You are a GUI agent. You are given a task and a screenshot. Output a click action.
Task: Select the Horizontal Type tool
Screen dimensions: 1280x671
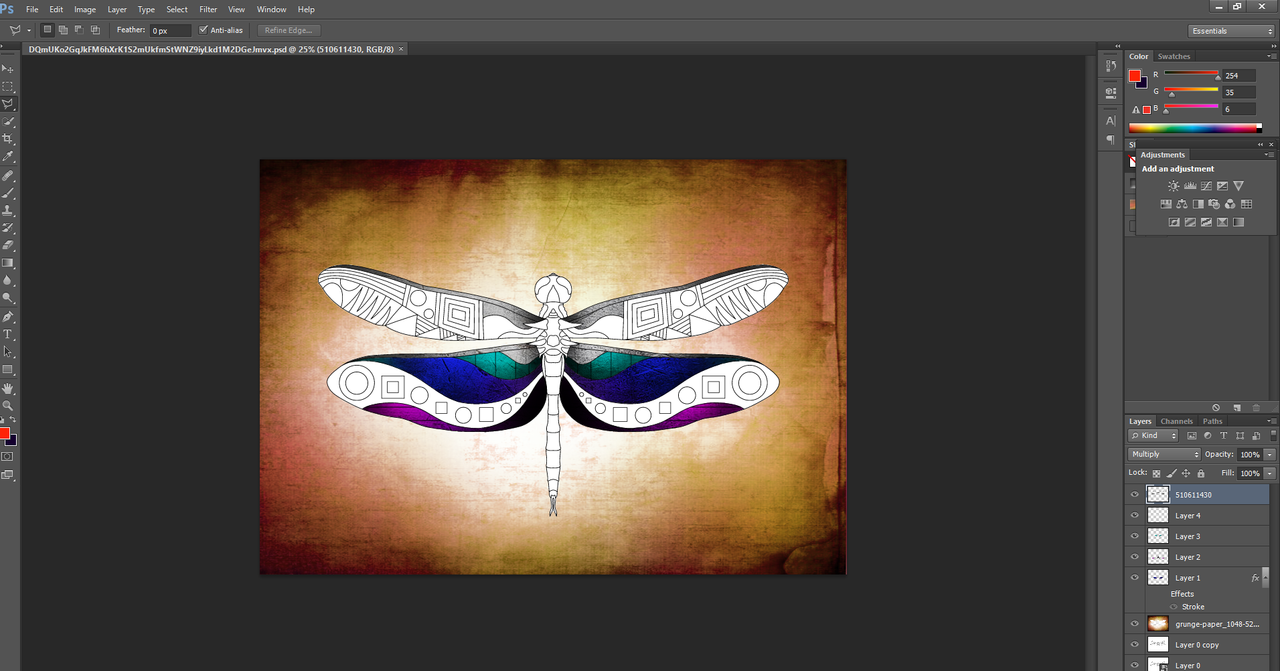click(x=8, y=334)
